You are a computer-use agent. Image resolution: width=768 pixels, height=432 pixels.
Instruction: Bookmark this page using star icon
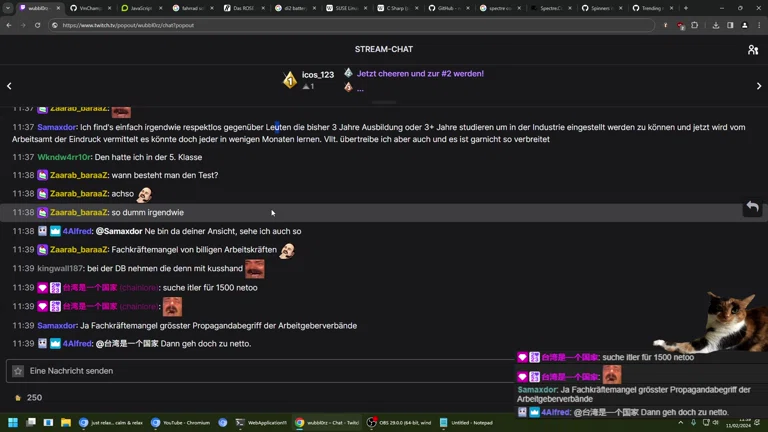[665, 25]
